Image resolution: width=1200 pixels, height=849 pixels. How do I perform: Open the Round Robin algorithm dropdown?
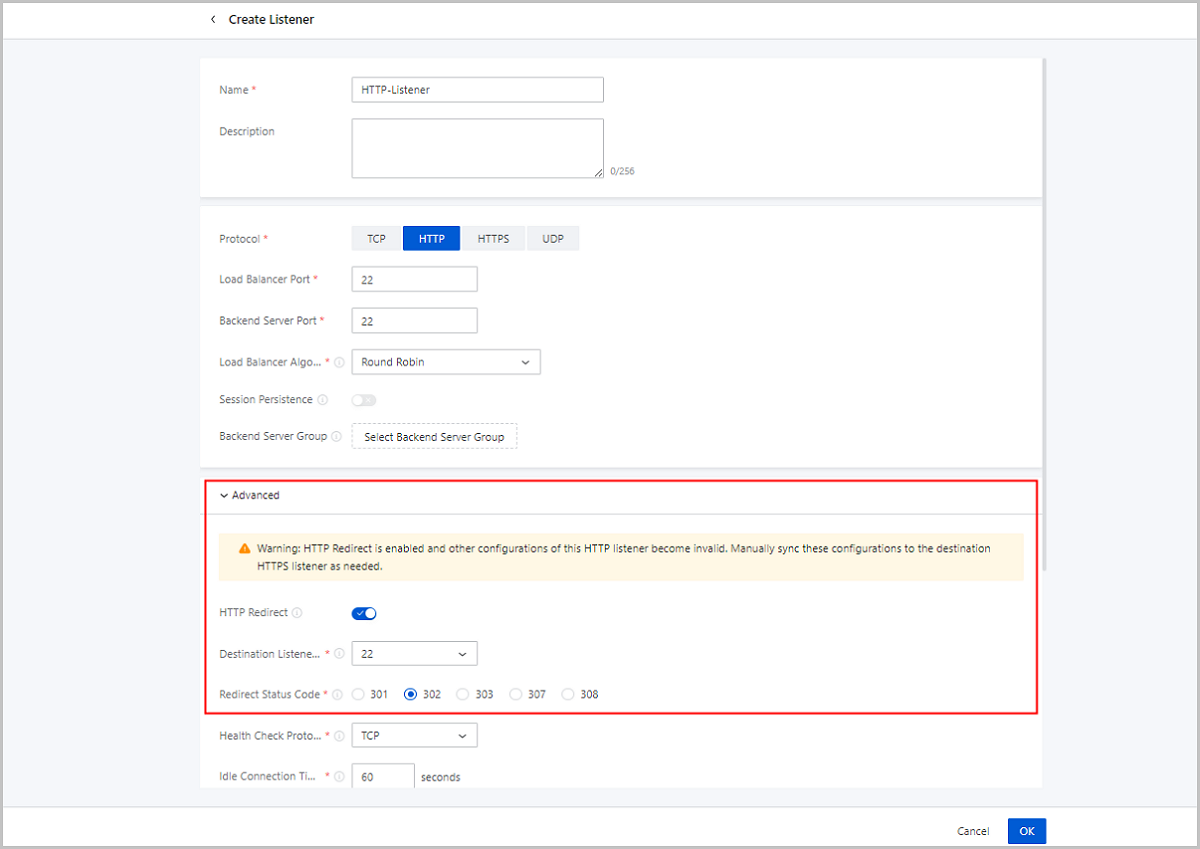(x=446, y=362)
